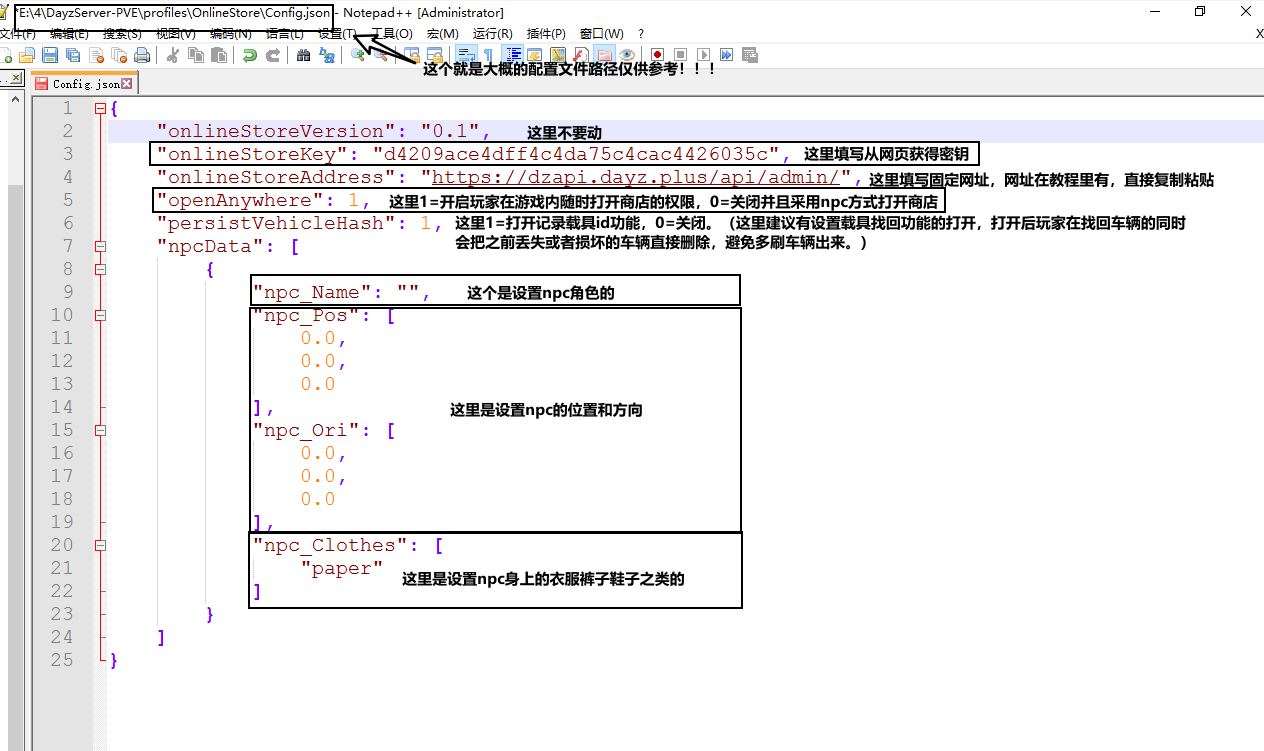Click the Cut scissors icon

click(172, 55)
